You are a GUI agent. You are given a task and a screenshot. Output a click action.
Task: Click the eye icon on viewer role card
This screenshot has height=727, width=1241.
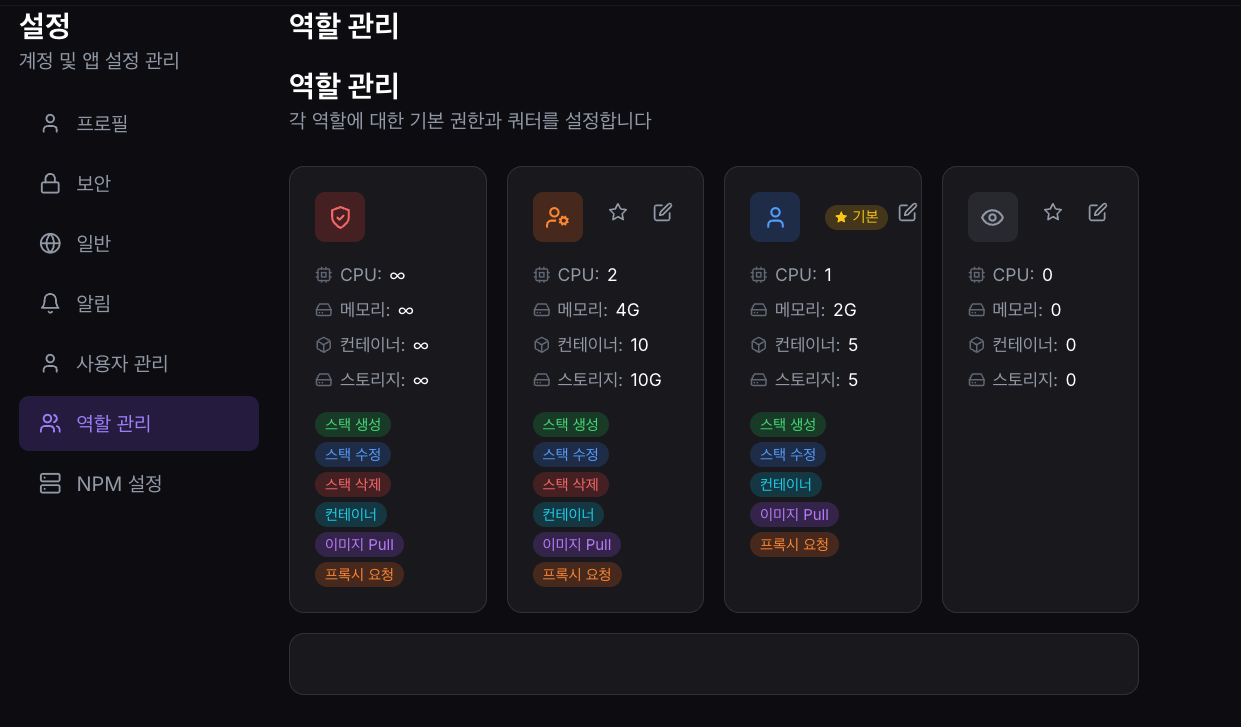pos(992,216)
